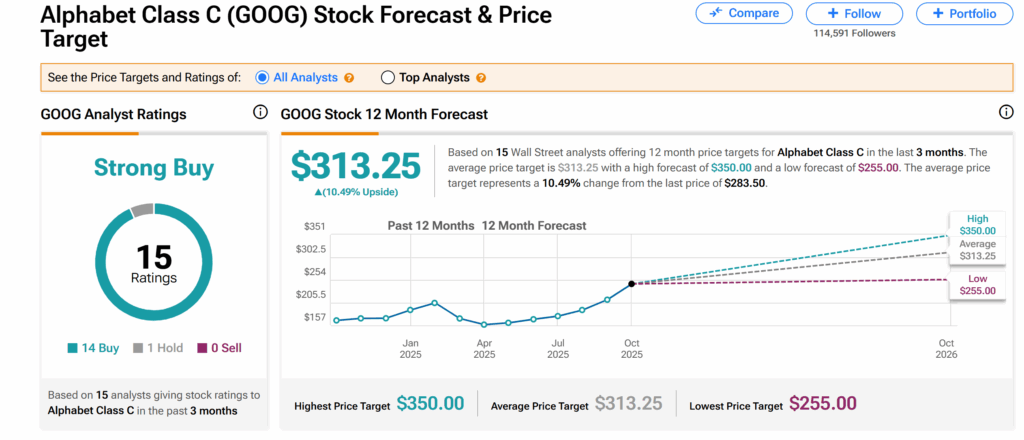The width and height of the screenshot is (1024, 440).
Task: Click the lock icon next to All Analysts
Action: point(349,78)
